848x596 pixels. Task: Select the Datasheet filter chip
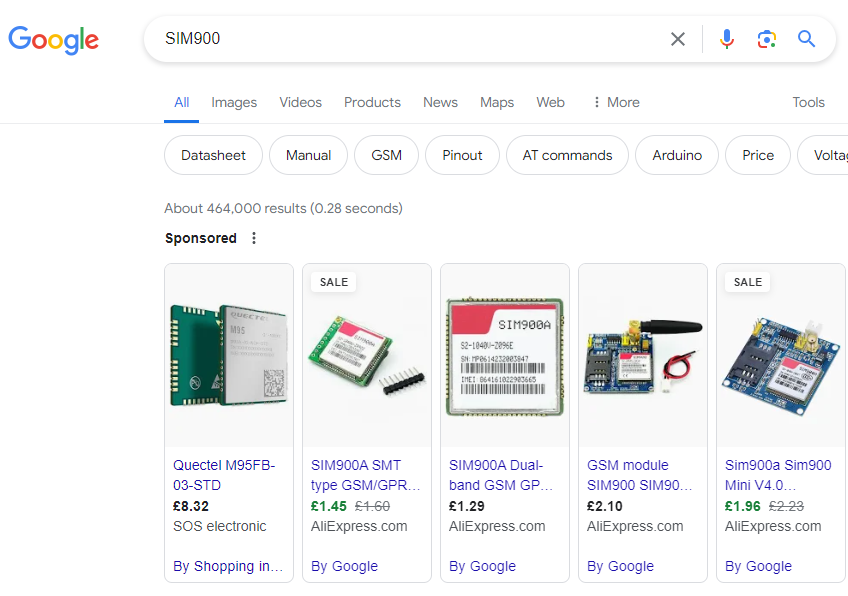tap(213, 155)
